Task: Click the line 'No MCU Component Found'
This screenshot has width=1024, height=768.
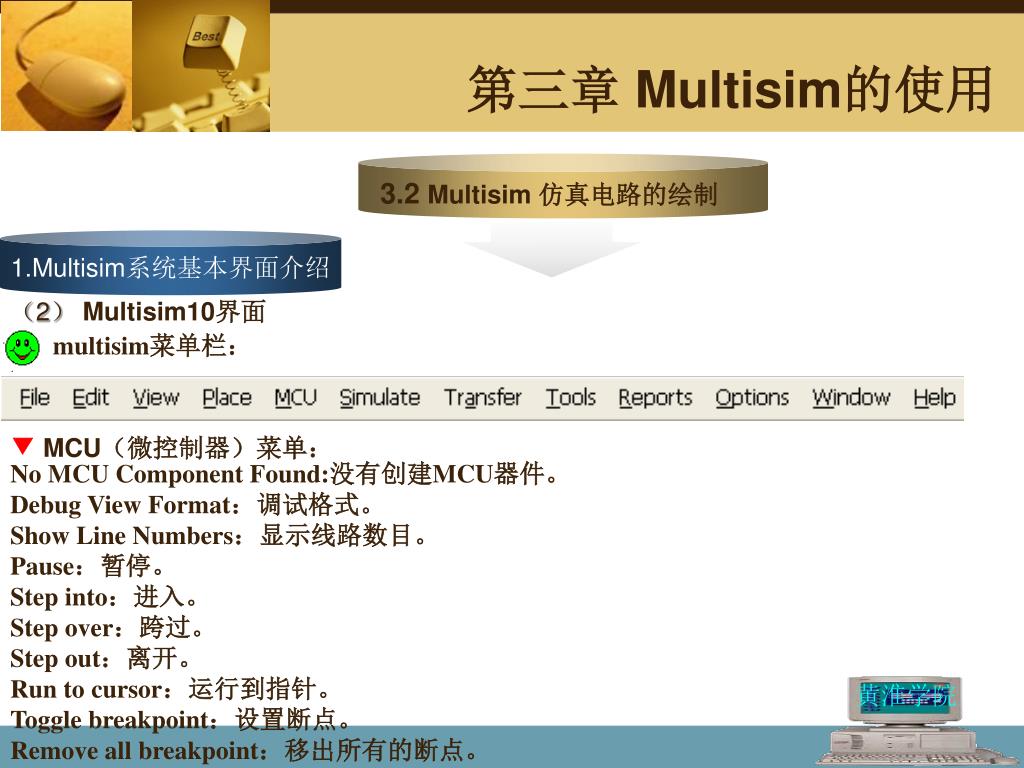Action: click(285, 474)
